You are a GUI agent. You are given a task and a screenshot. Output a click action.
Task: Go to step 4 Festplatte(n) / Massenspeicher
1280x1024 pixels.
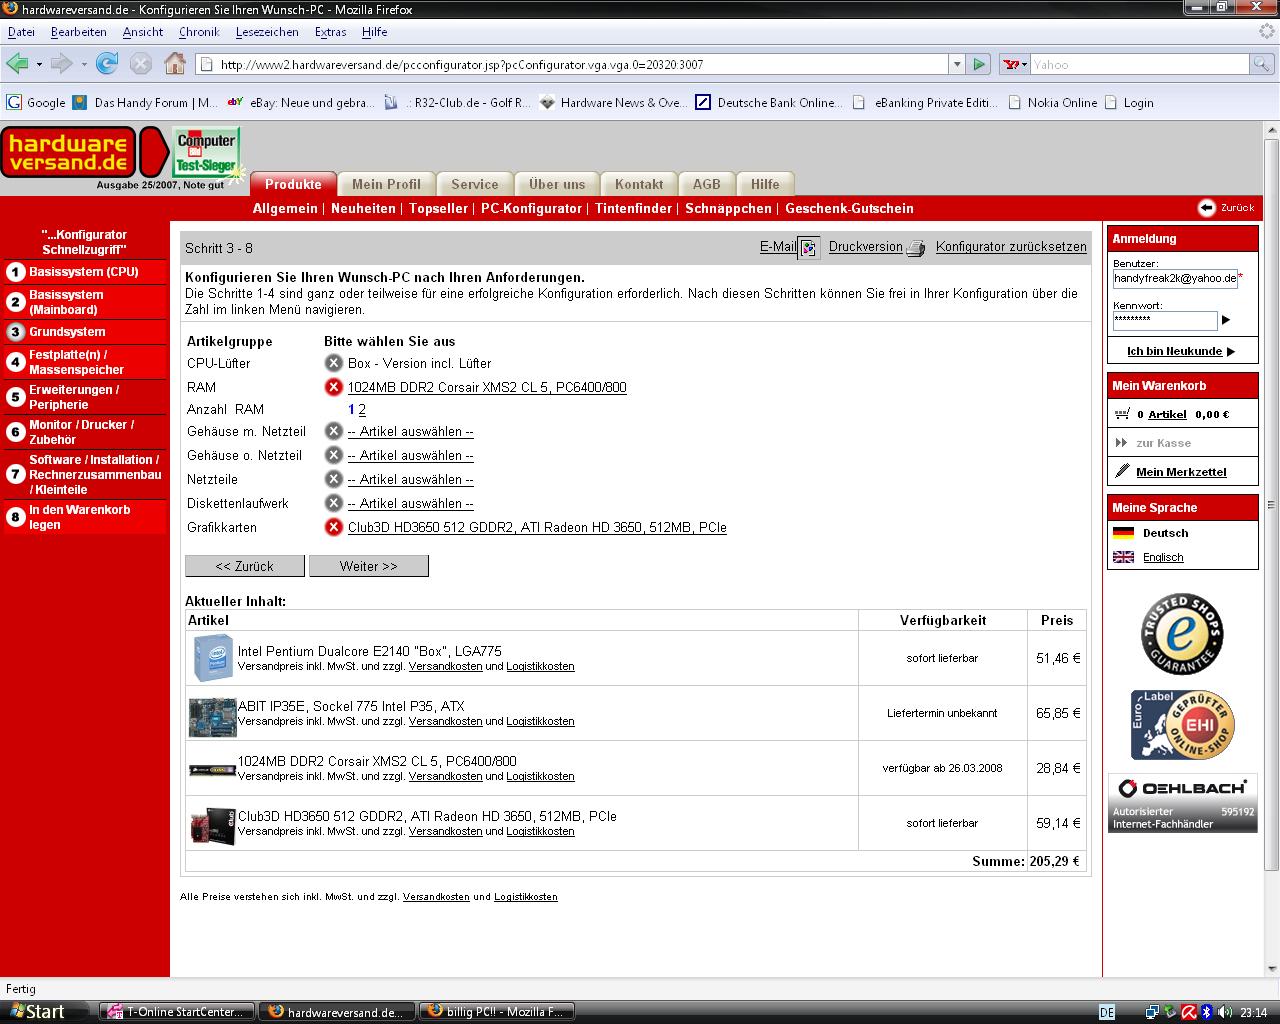coord(84,362)
